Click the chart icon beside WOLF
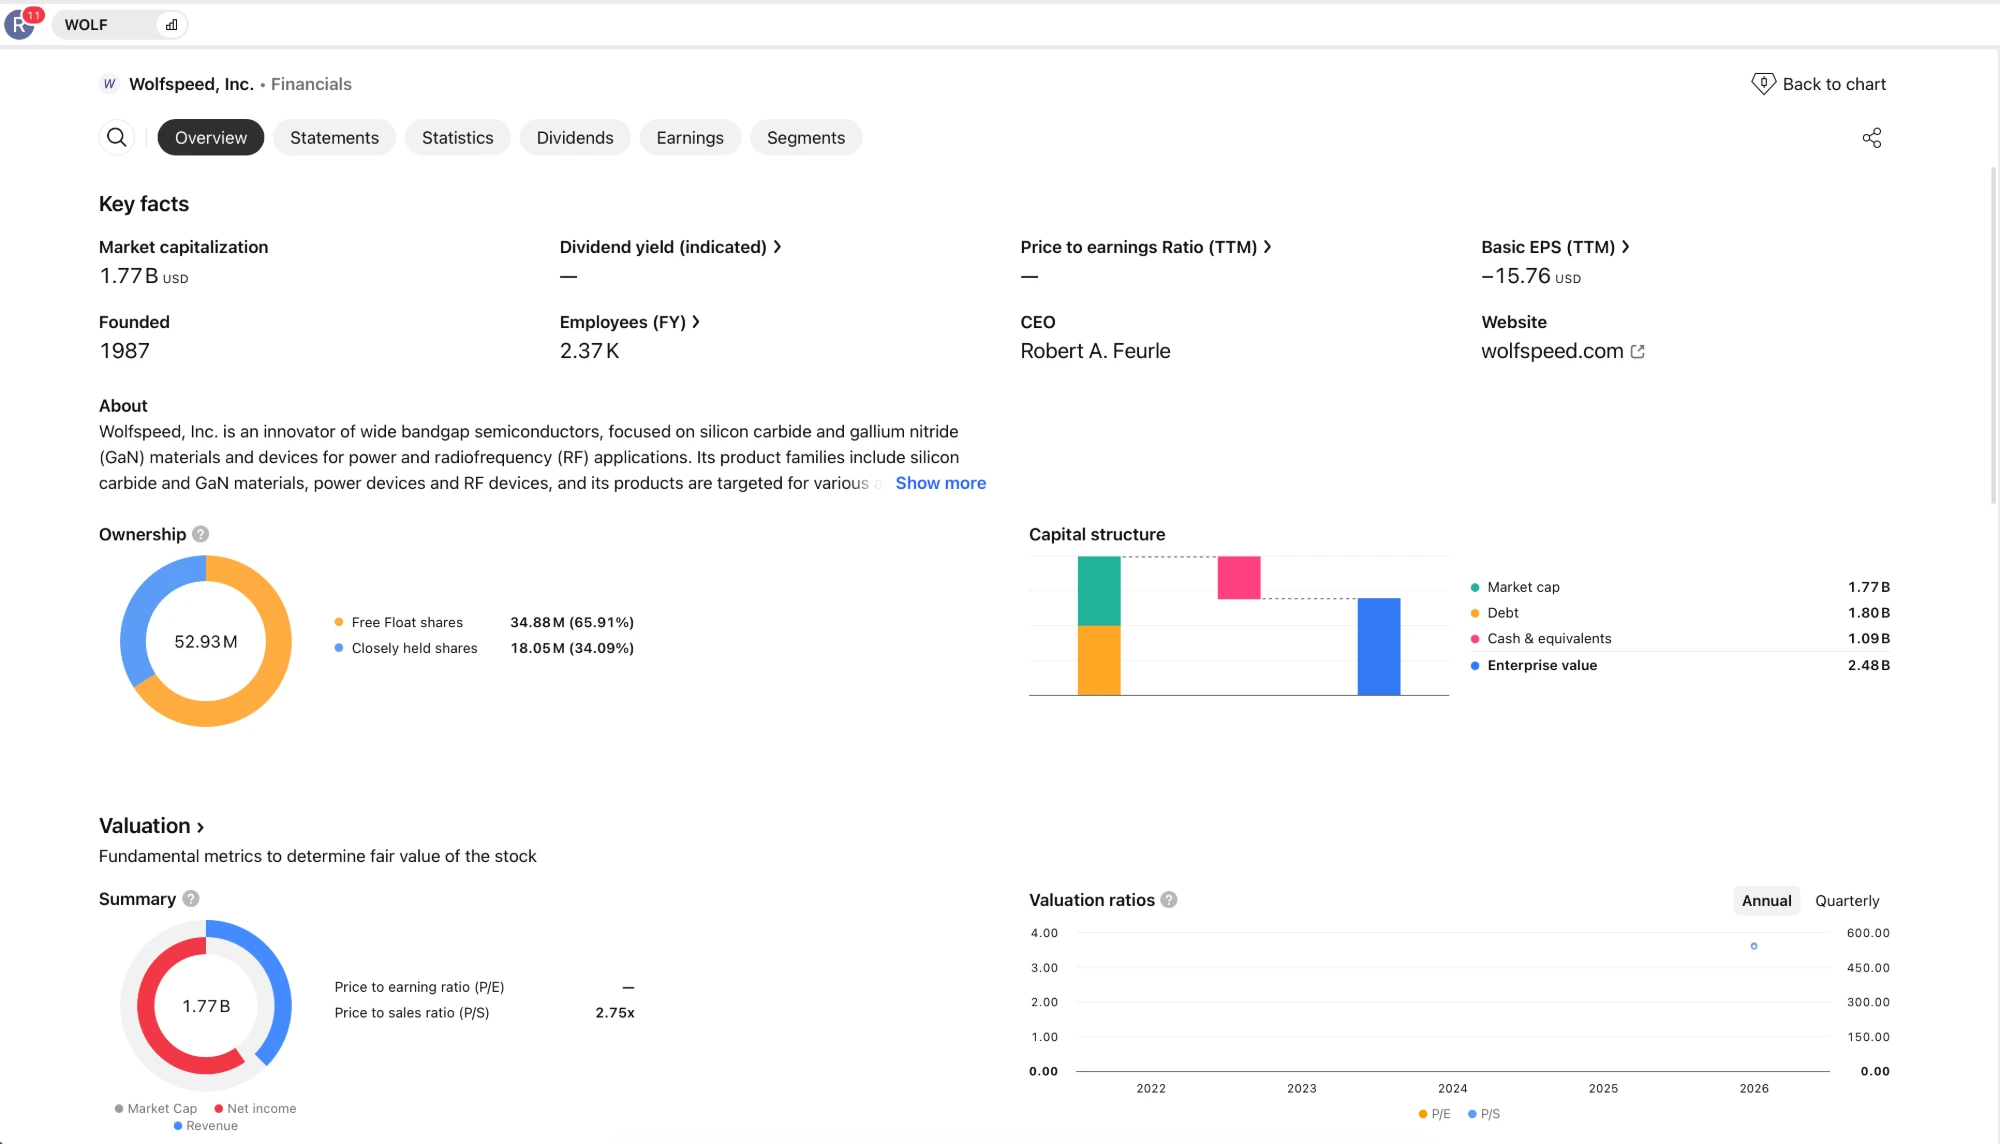The width and height of the screenshot is (2000, 1144). pyautogui.click(x=172, y=25)
